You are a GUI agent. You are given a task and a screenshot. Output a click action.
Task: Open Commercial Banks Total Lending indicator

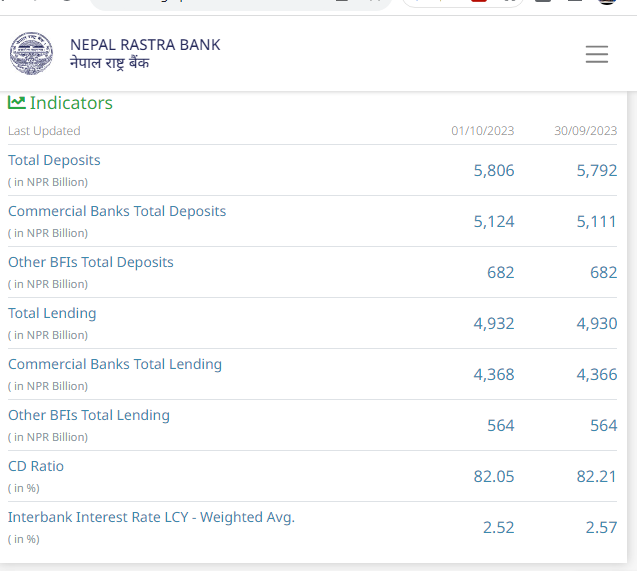[x=115, y=364]
